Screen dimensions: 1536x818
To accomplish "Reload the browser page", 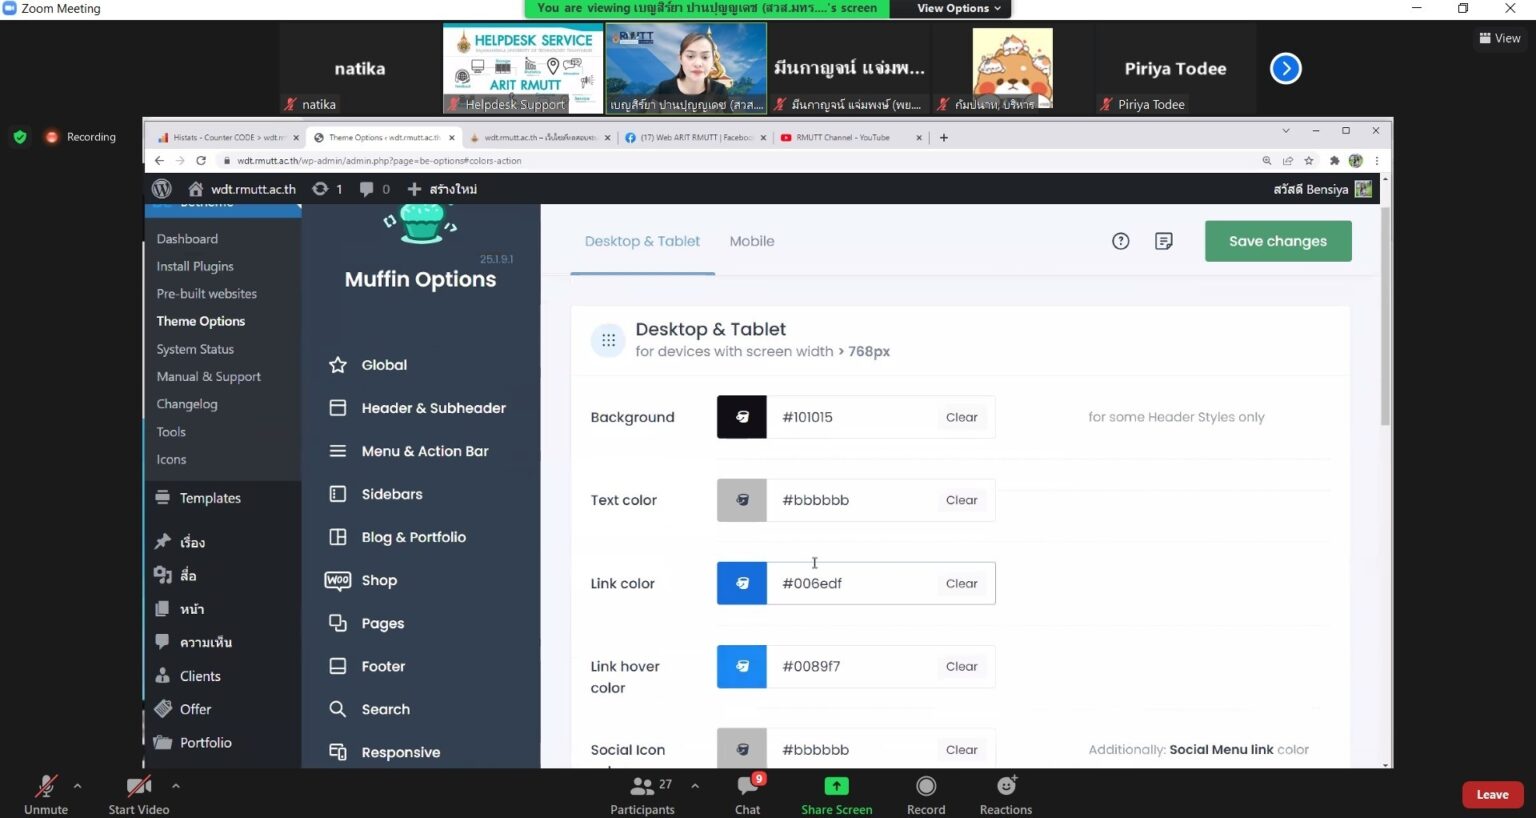I will click(201, 160).
